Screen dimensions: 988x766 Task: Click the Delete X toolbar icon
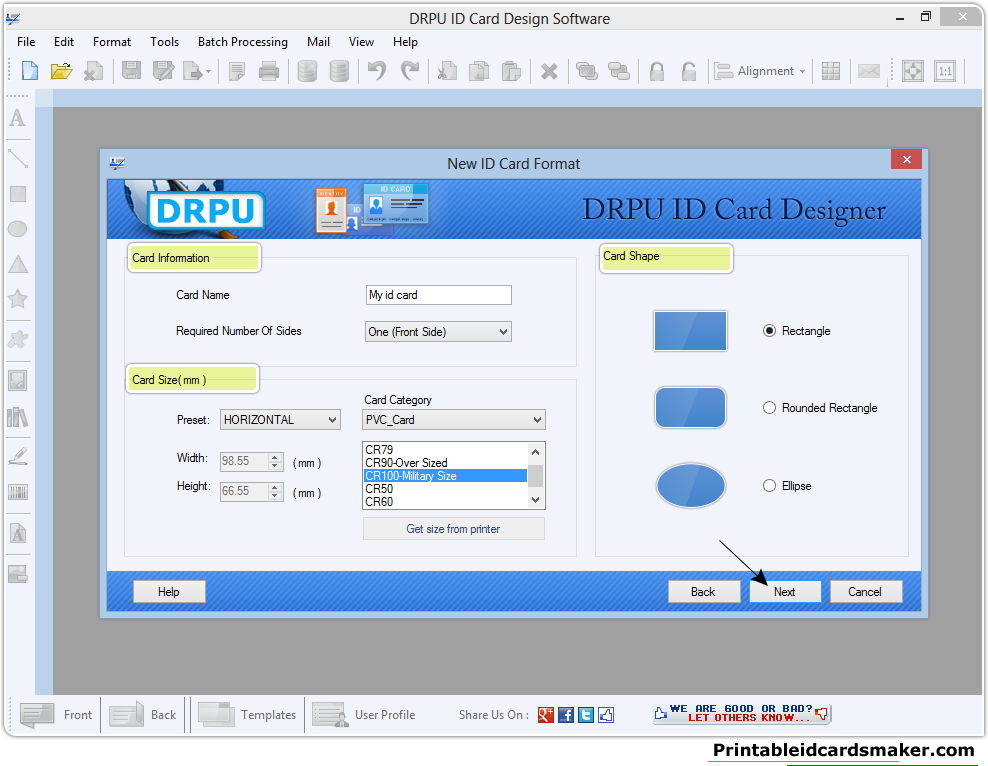(549, 71)
